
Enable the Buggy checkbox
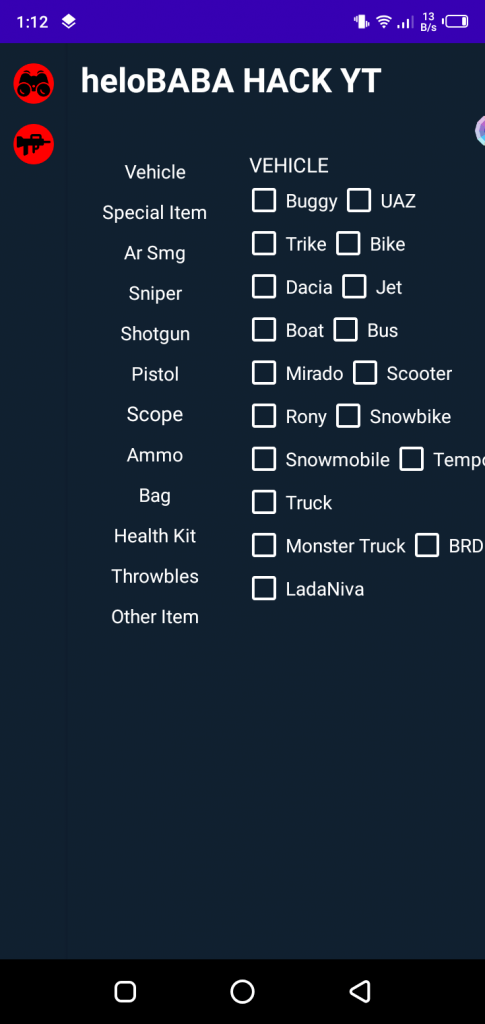[x=264, y=200]
